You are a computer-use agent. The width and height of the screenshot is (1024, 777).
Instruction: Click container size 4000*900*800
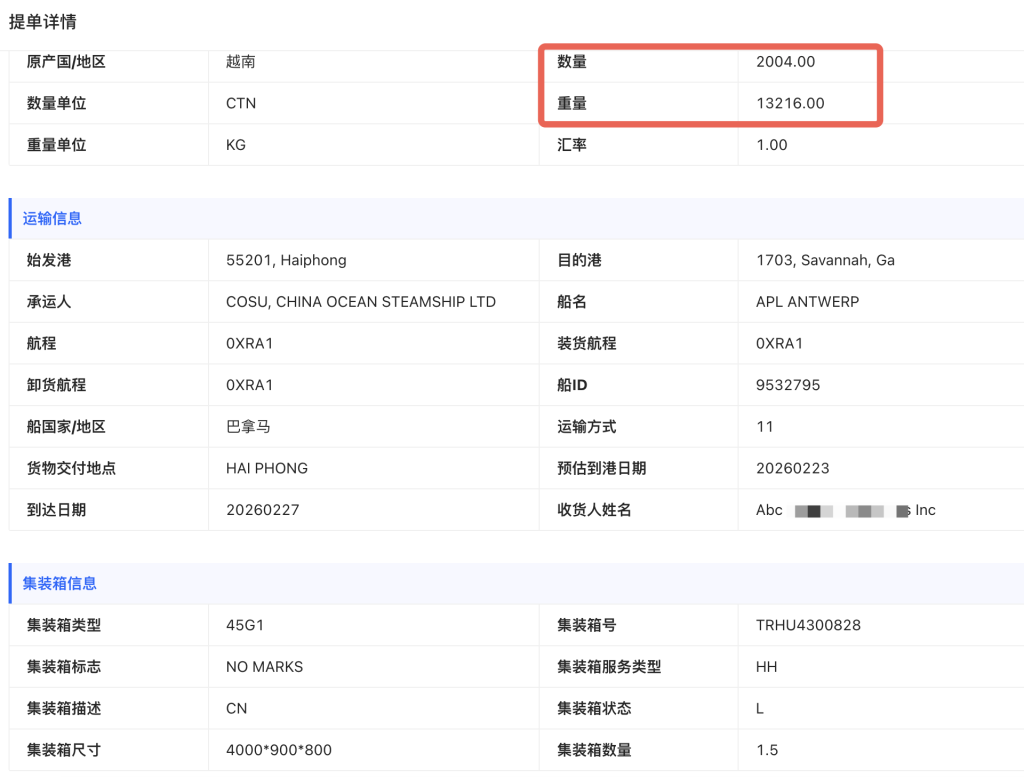[x=279, y=750]
